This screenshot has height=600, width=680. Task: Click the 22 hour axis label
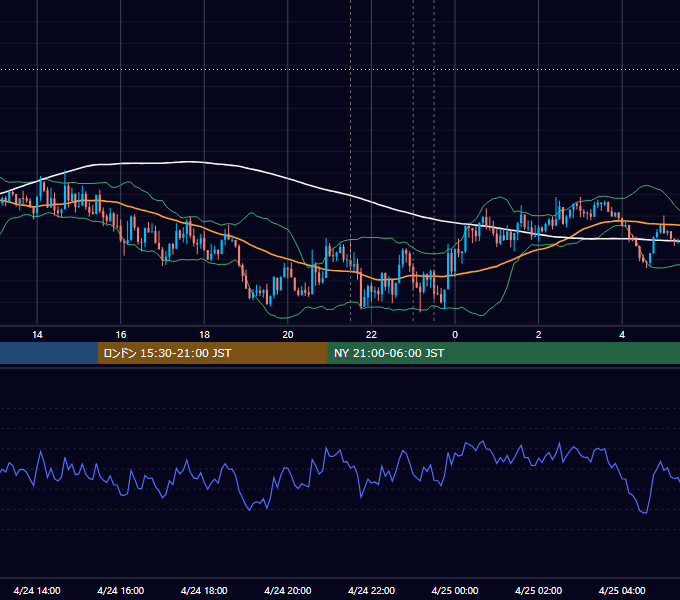click(371, 335)
